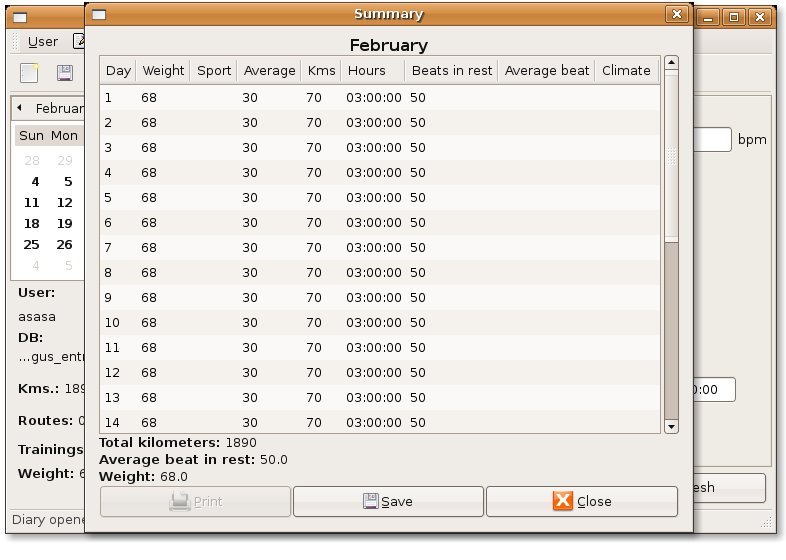Click the scrollbar down arrow in summary table
786x560 pixels.
[671, 427]
